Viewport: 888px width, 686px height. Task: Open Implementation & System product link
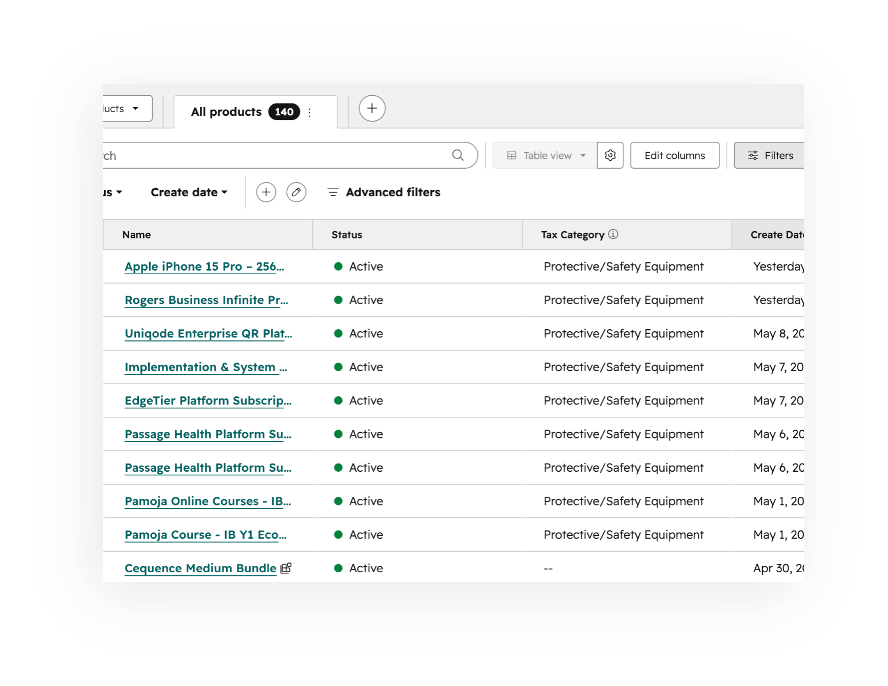click(206, 367)
